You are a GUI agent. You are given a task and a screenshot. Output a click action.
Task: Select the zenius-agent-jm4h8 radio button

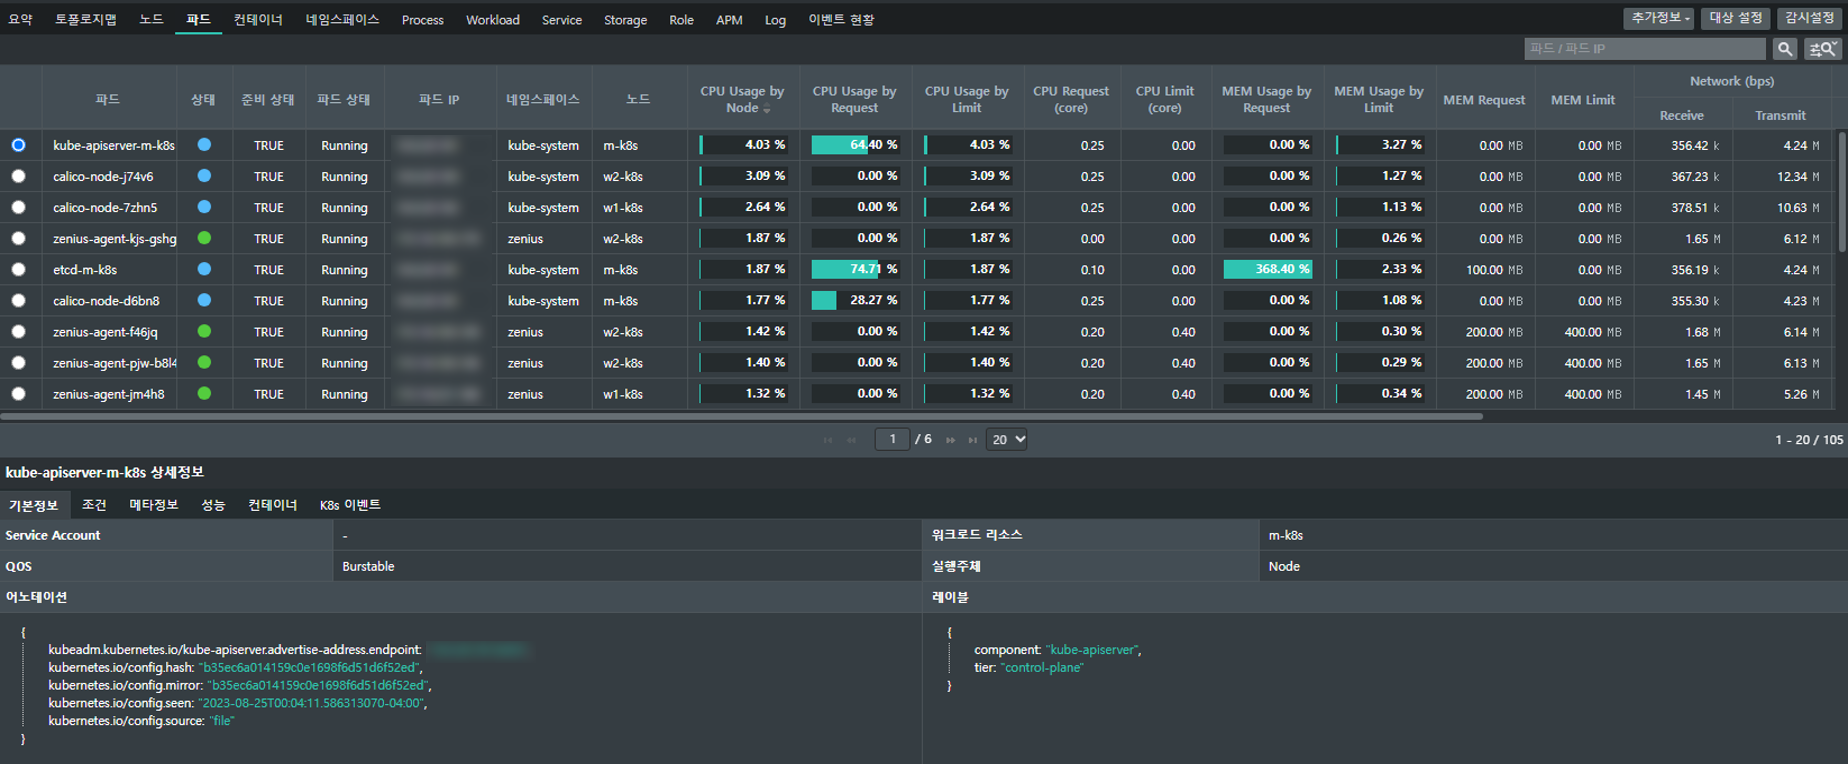click(x=18, y=393)
